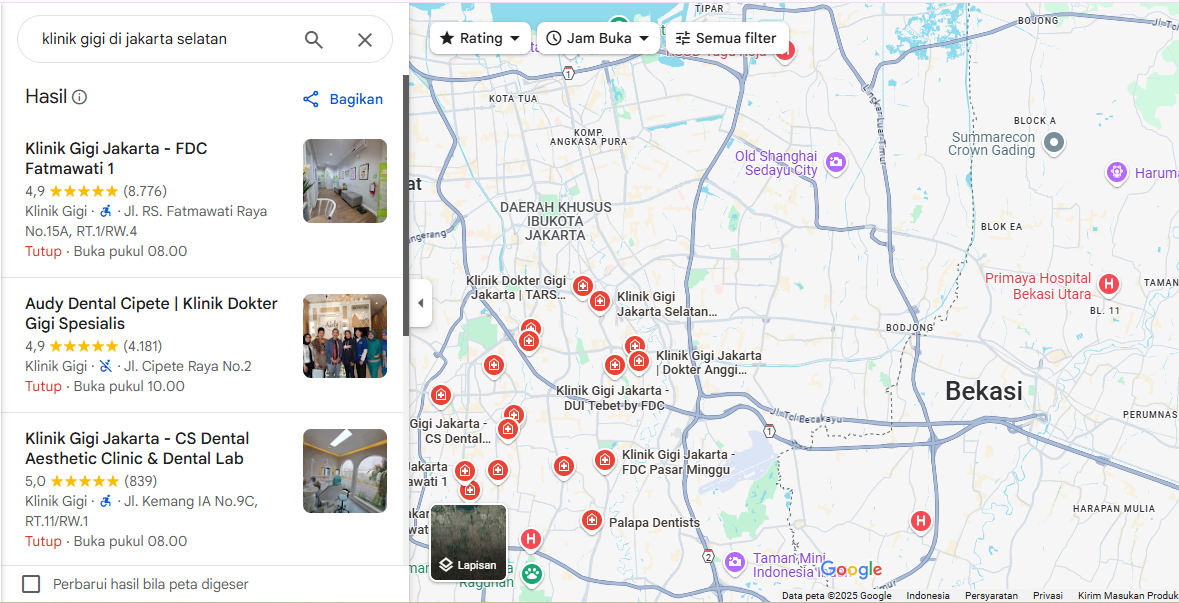Click the search magnifier icon

[x=314, y=39]
